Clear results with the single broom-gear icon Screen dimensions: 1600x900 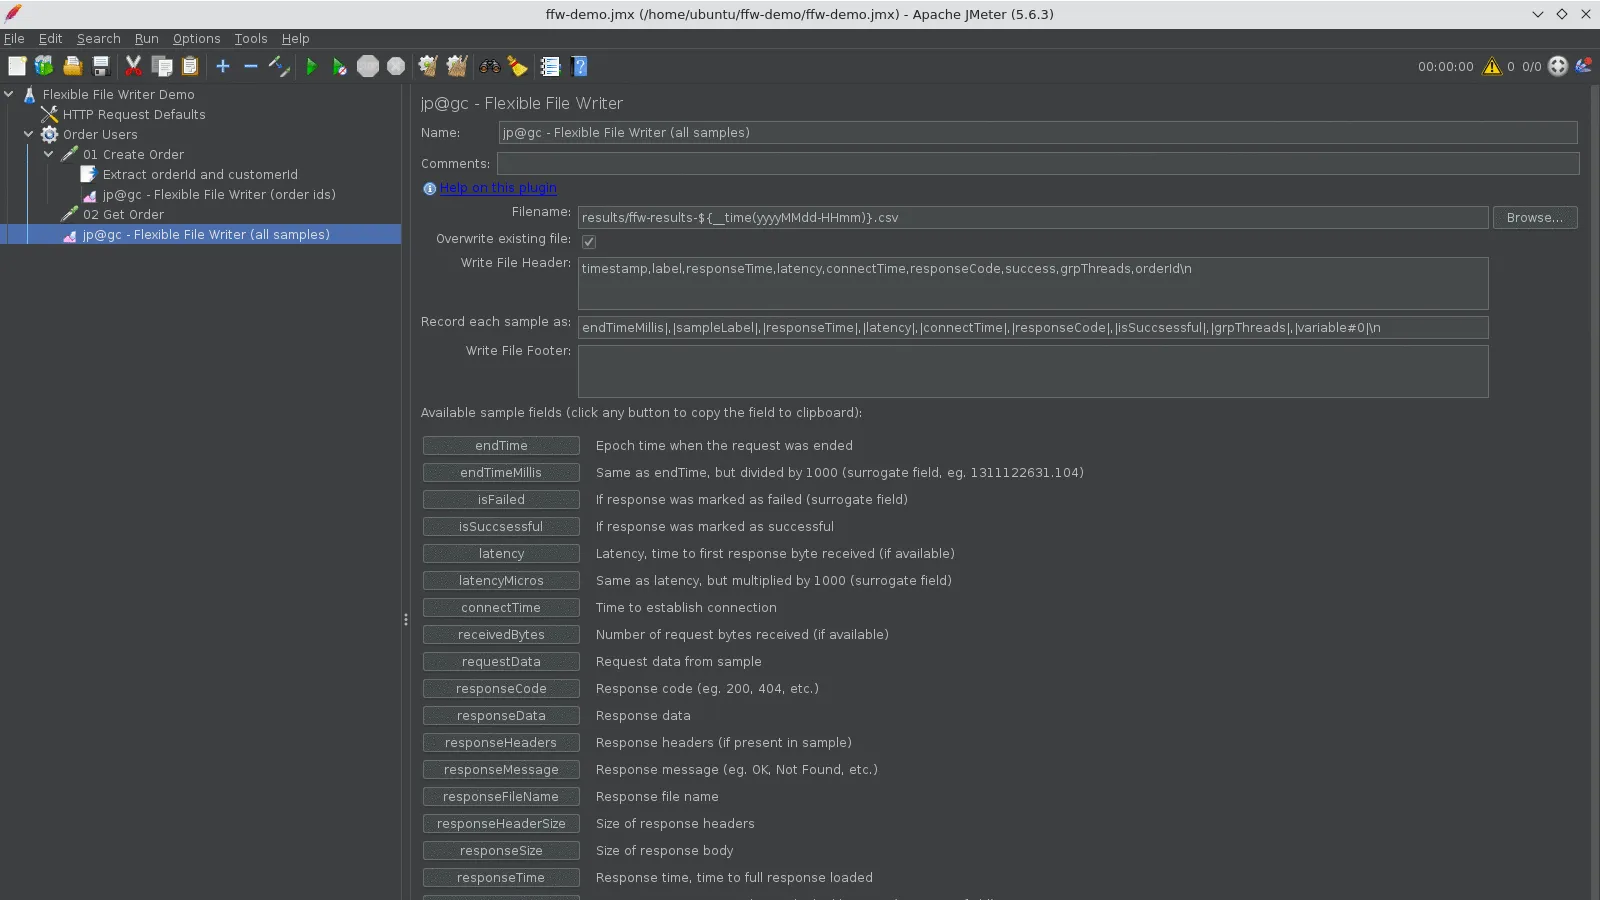(x=428, y=66)
